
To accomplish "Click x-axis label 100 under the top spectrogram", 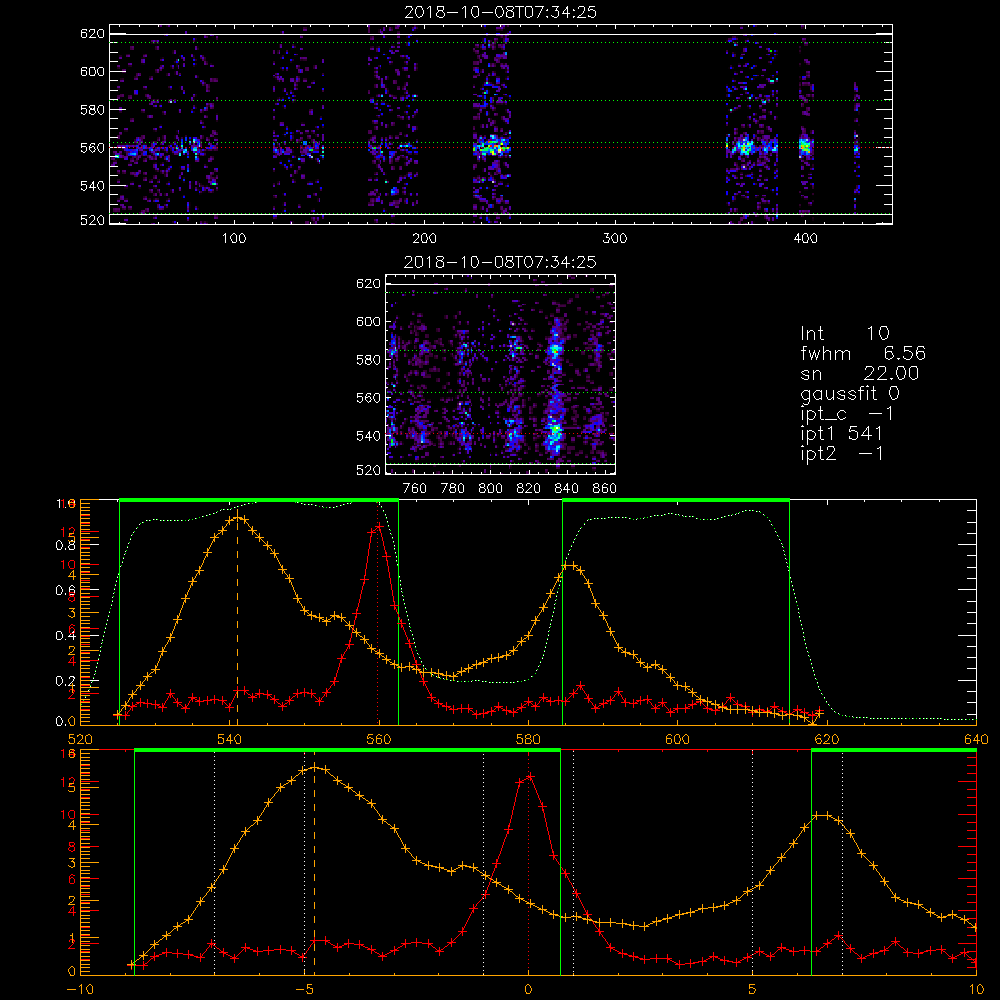I will pyautogui.click(x=234, y=239).
